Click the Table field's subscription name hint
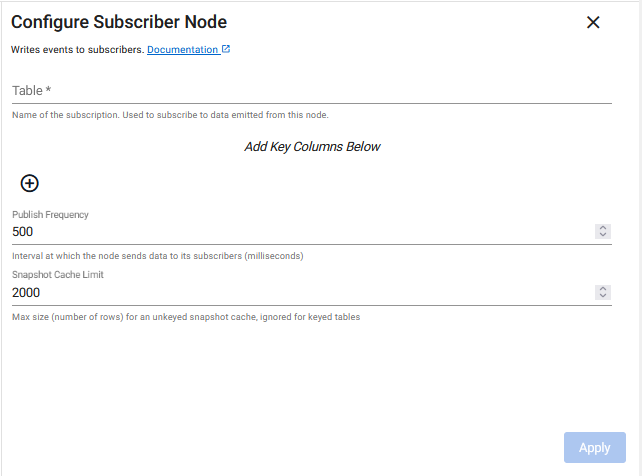This screenshot has height=476, width=642. tap(170, 115)
